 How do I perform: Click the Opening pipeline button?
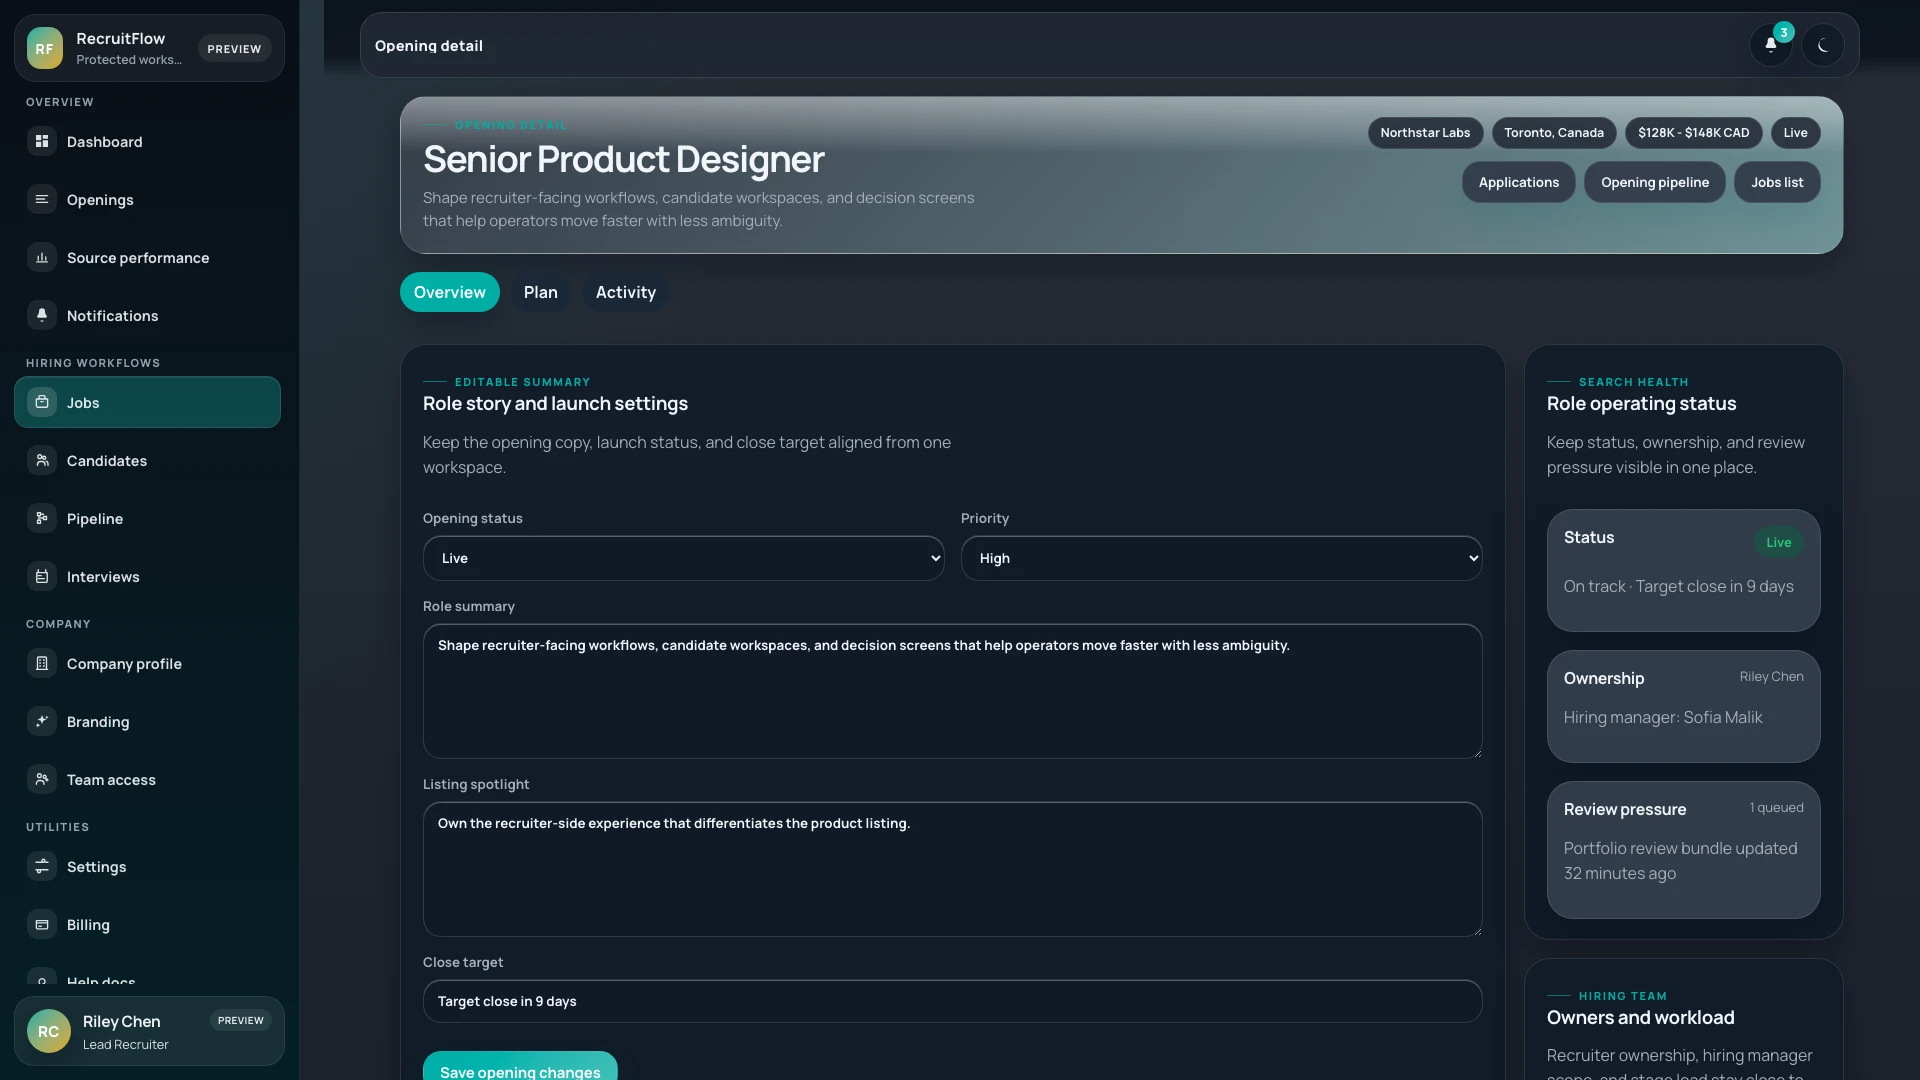point(1654,182)
